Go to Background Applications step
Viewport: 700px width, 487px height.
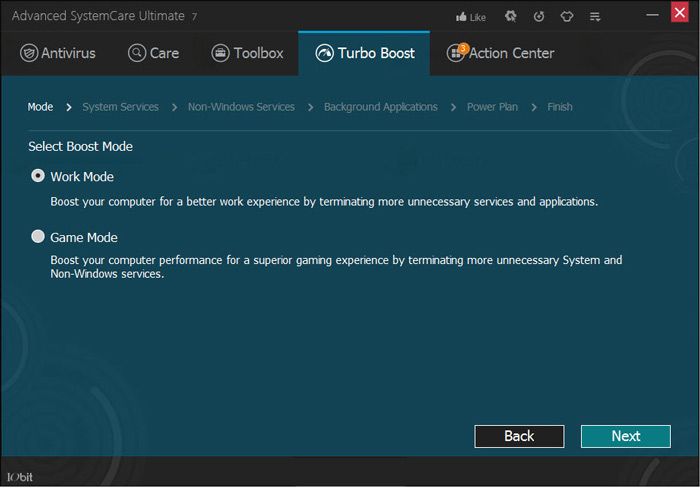[381, 107]
